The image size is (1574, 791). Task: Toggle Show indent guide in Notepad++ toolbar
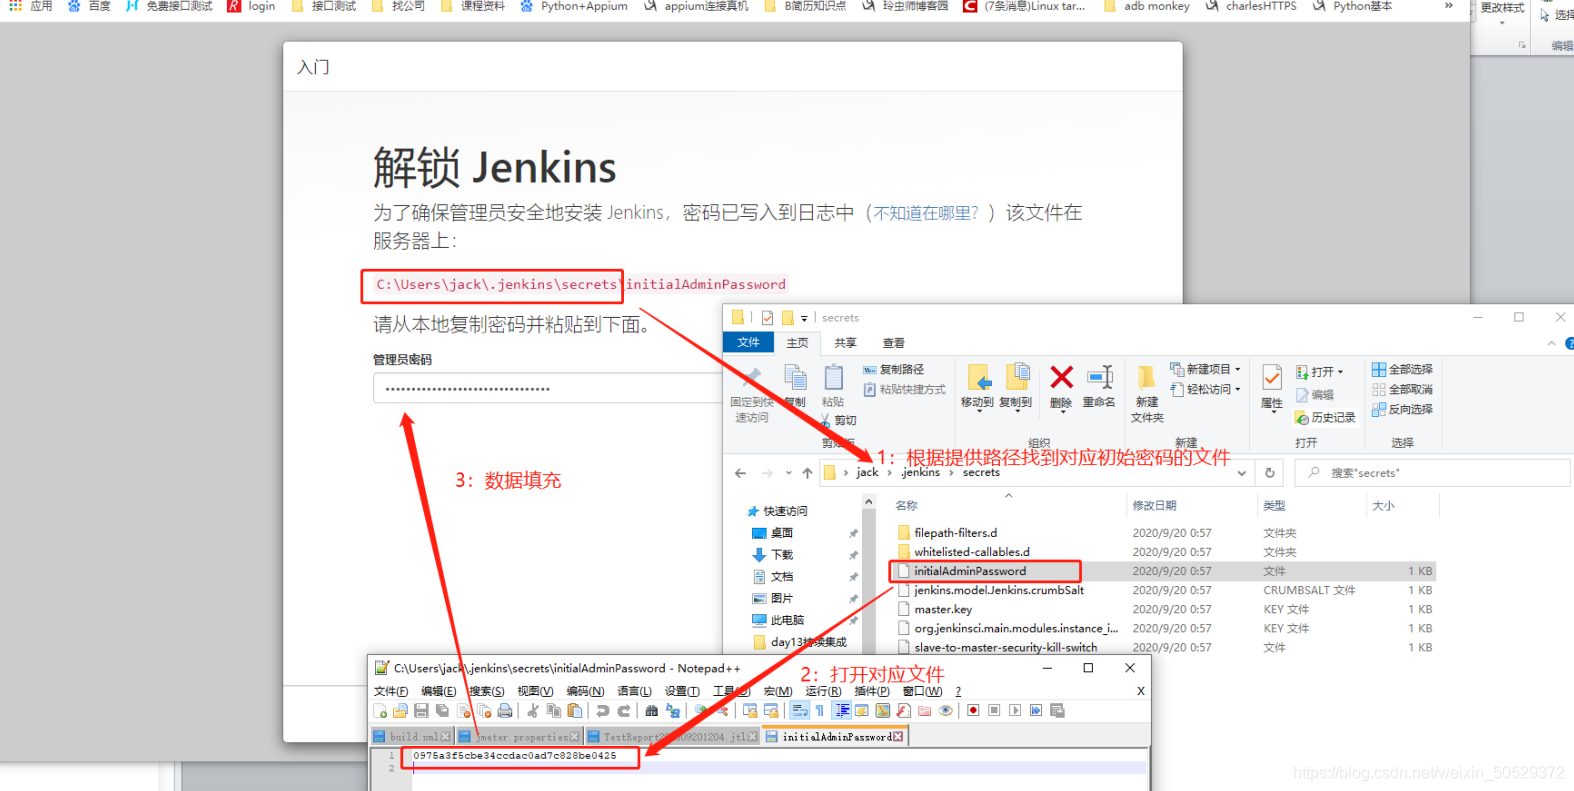pos(841,711)
